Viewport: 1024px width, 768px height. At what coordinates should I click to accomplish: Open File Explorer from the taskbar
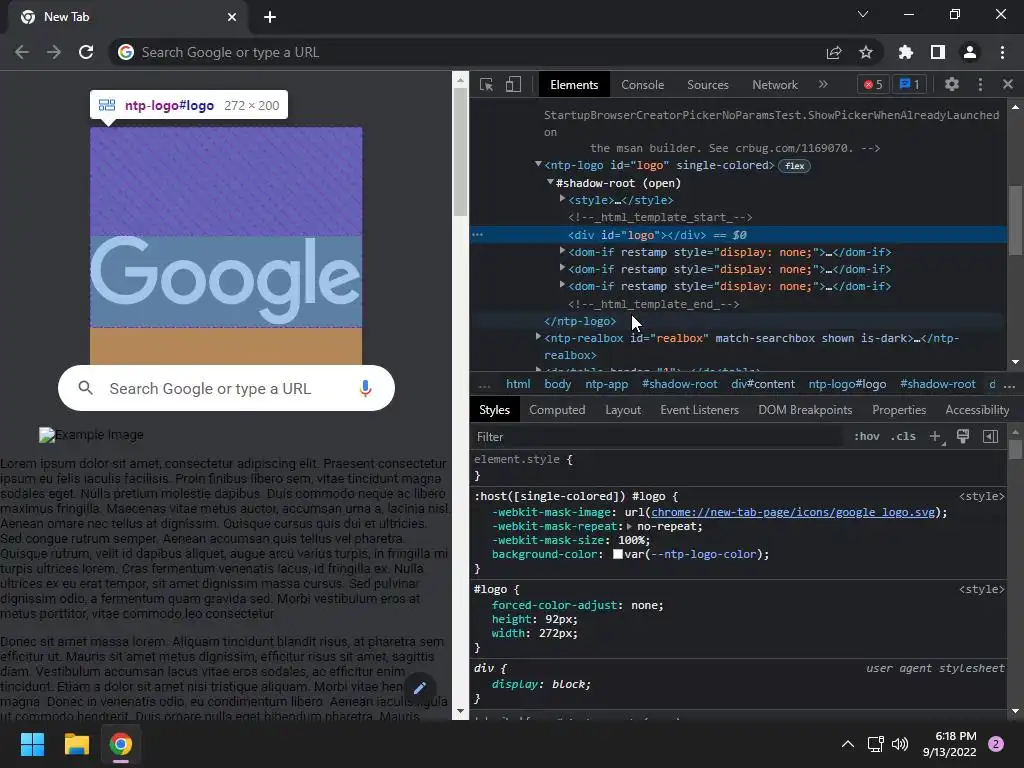click(76, 744)
